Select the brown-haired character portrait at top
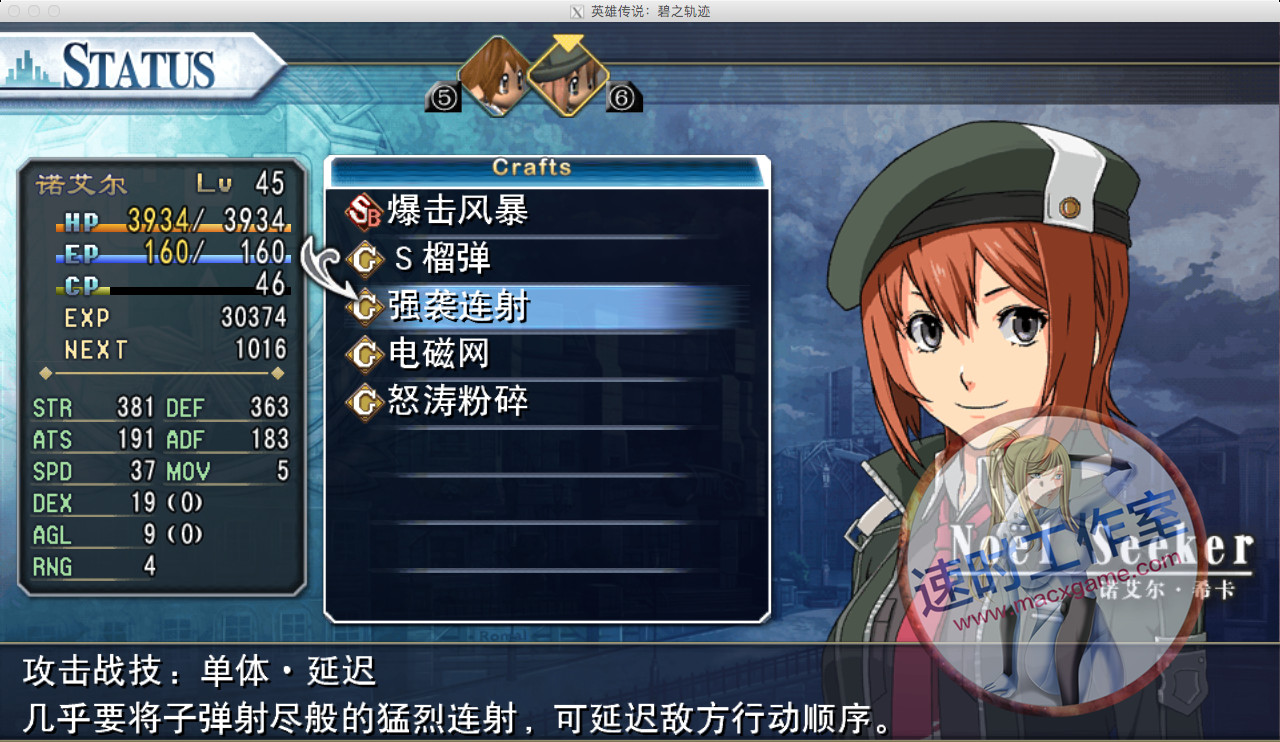 click(494, 76)
